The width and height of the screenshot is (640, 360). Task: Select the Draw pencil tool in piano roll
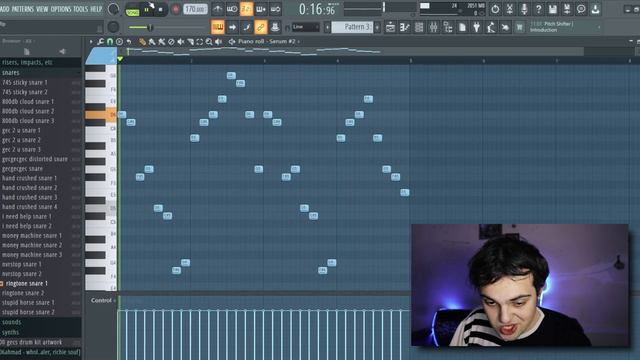tap(142, 42)
